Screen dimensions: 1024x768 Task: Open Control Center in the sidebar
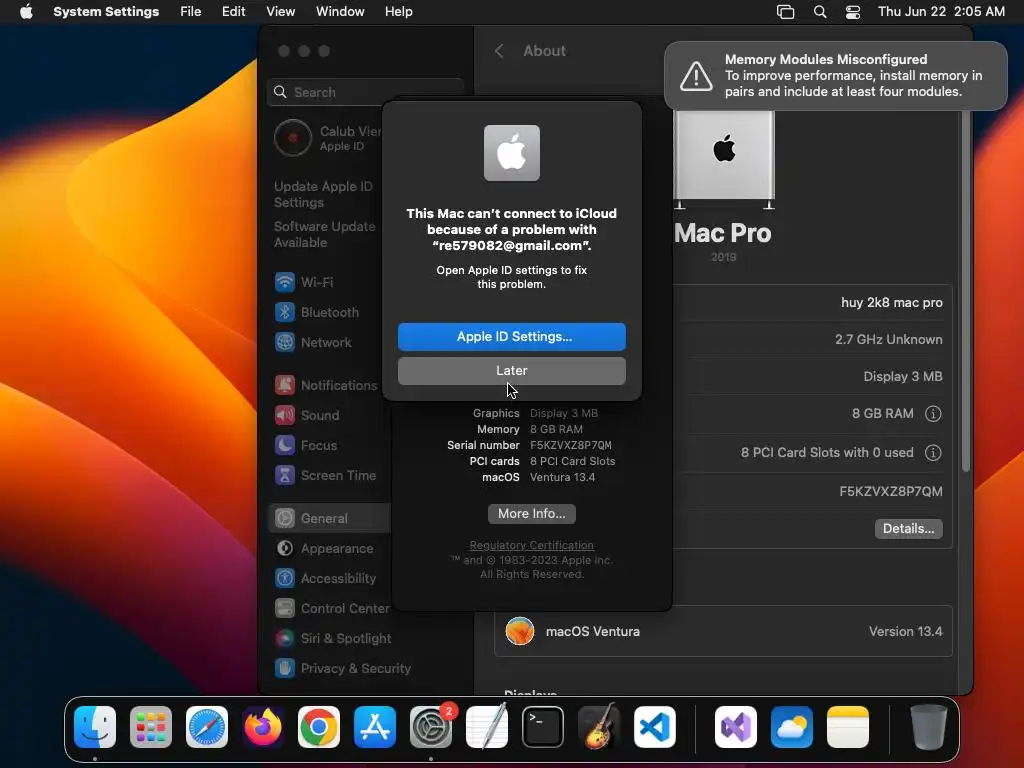tap(330, 609)
